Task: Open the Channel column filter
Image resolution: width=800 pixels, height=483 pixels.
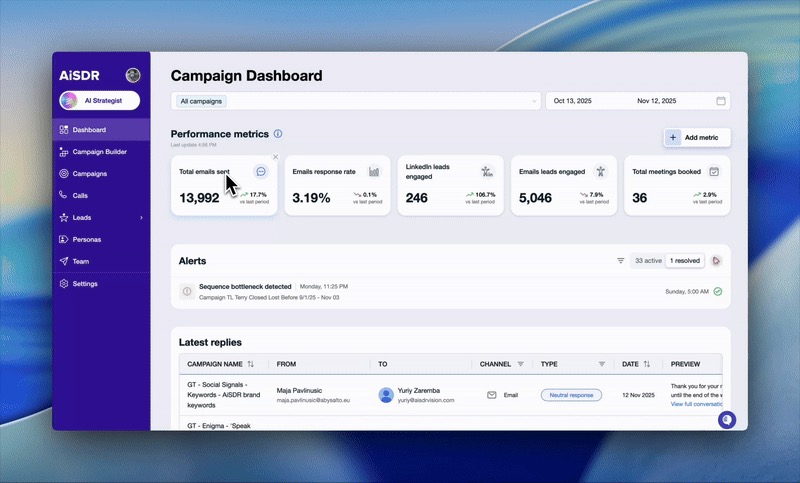Action: pos(520,364)
